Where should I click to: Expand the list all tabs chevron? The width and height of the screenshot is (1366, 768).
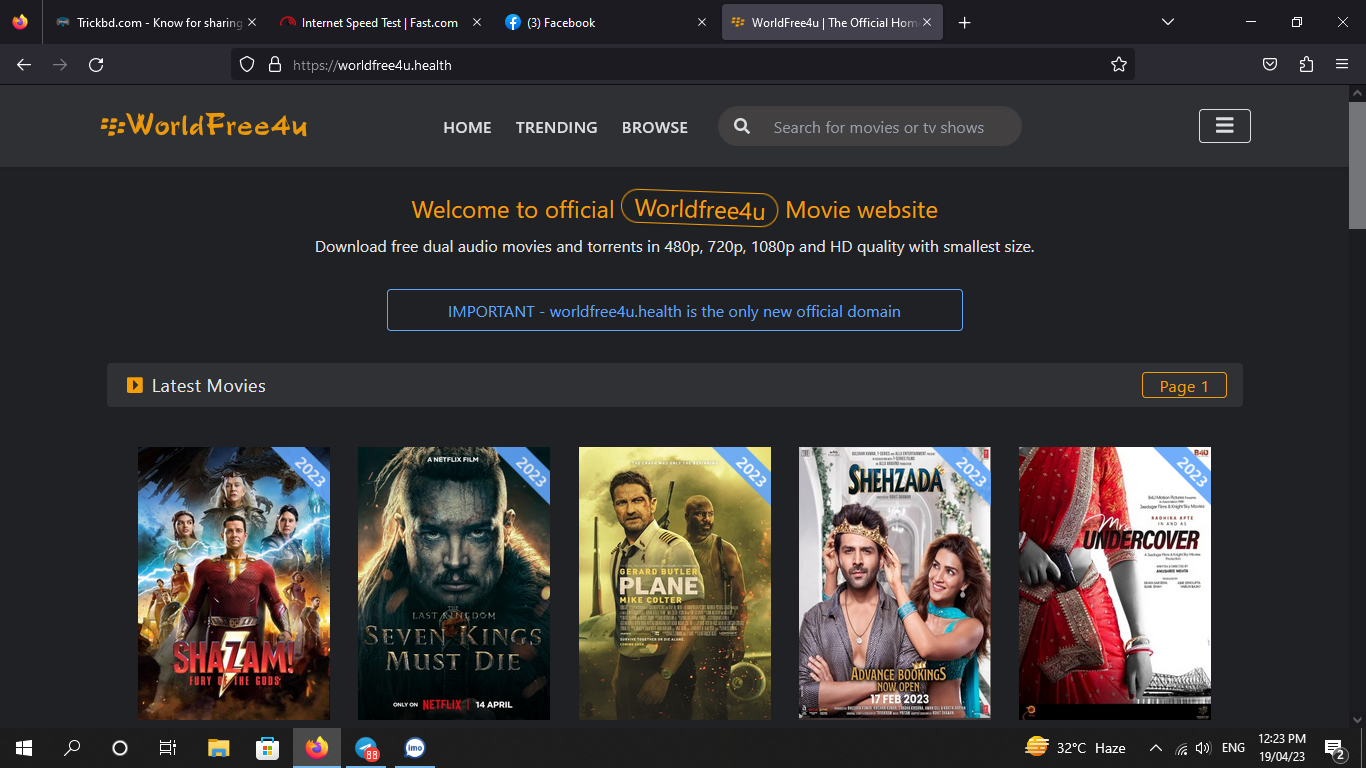(x=1168, y=22)
